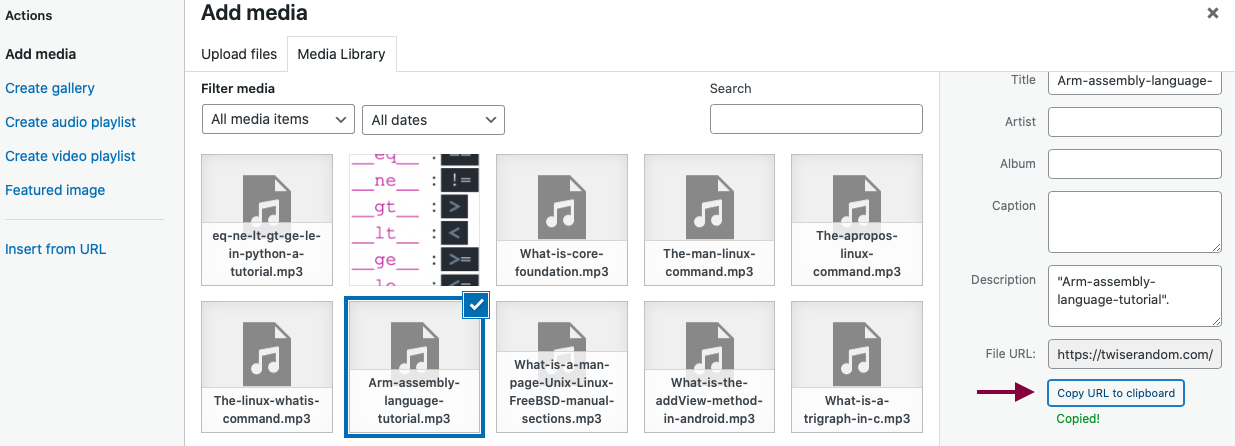The image size is (1235, 446).
Task: Click into the Artist field
Action: click(1135, 122)
